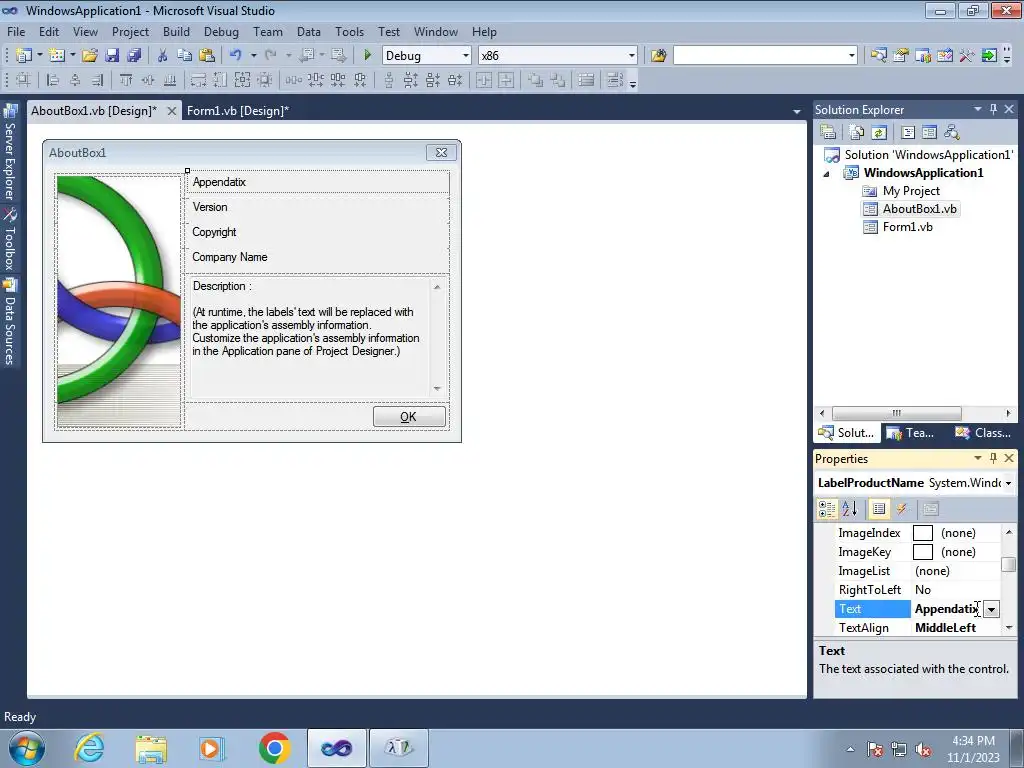Screen dimensions: 1024x768
Task: Close the AboutBox1.vb design tab
Action: (x=172, y=111)
